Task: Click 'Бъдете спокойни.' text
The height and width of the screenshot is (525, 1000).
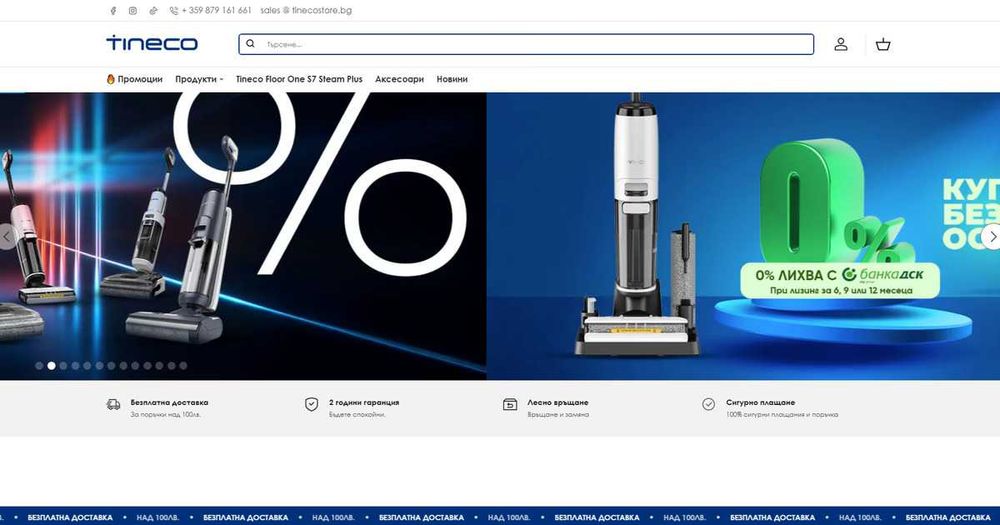Action: (x=357, y=415)
